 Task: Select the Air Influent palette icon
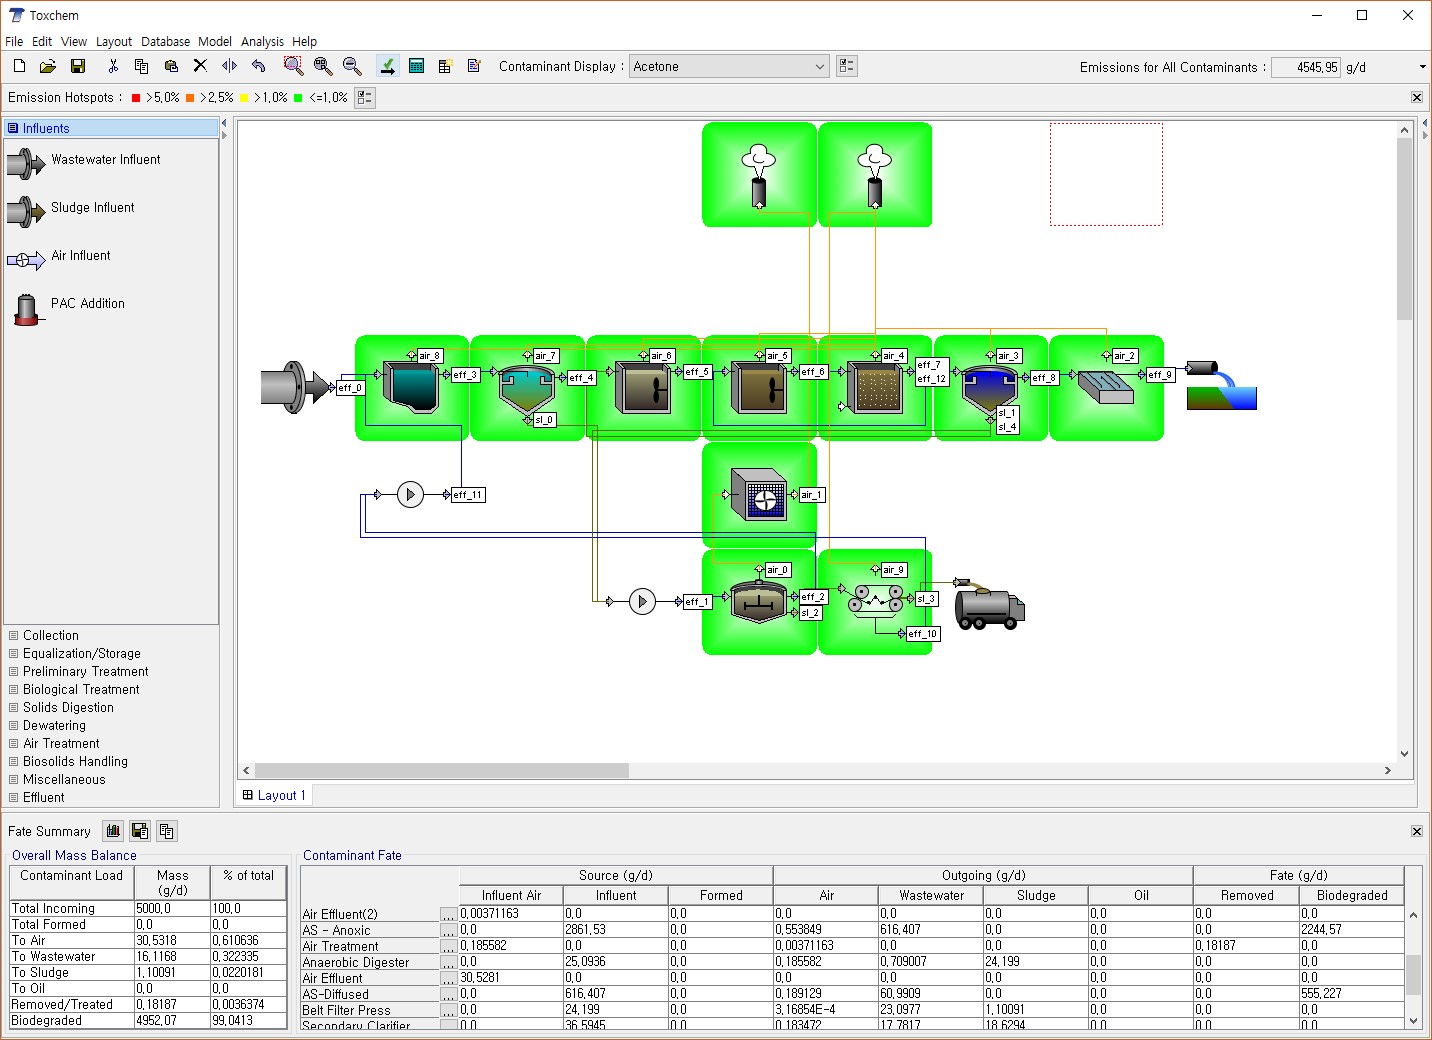click(x=26, y=260)
